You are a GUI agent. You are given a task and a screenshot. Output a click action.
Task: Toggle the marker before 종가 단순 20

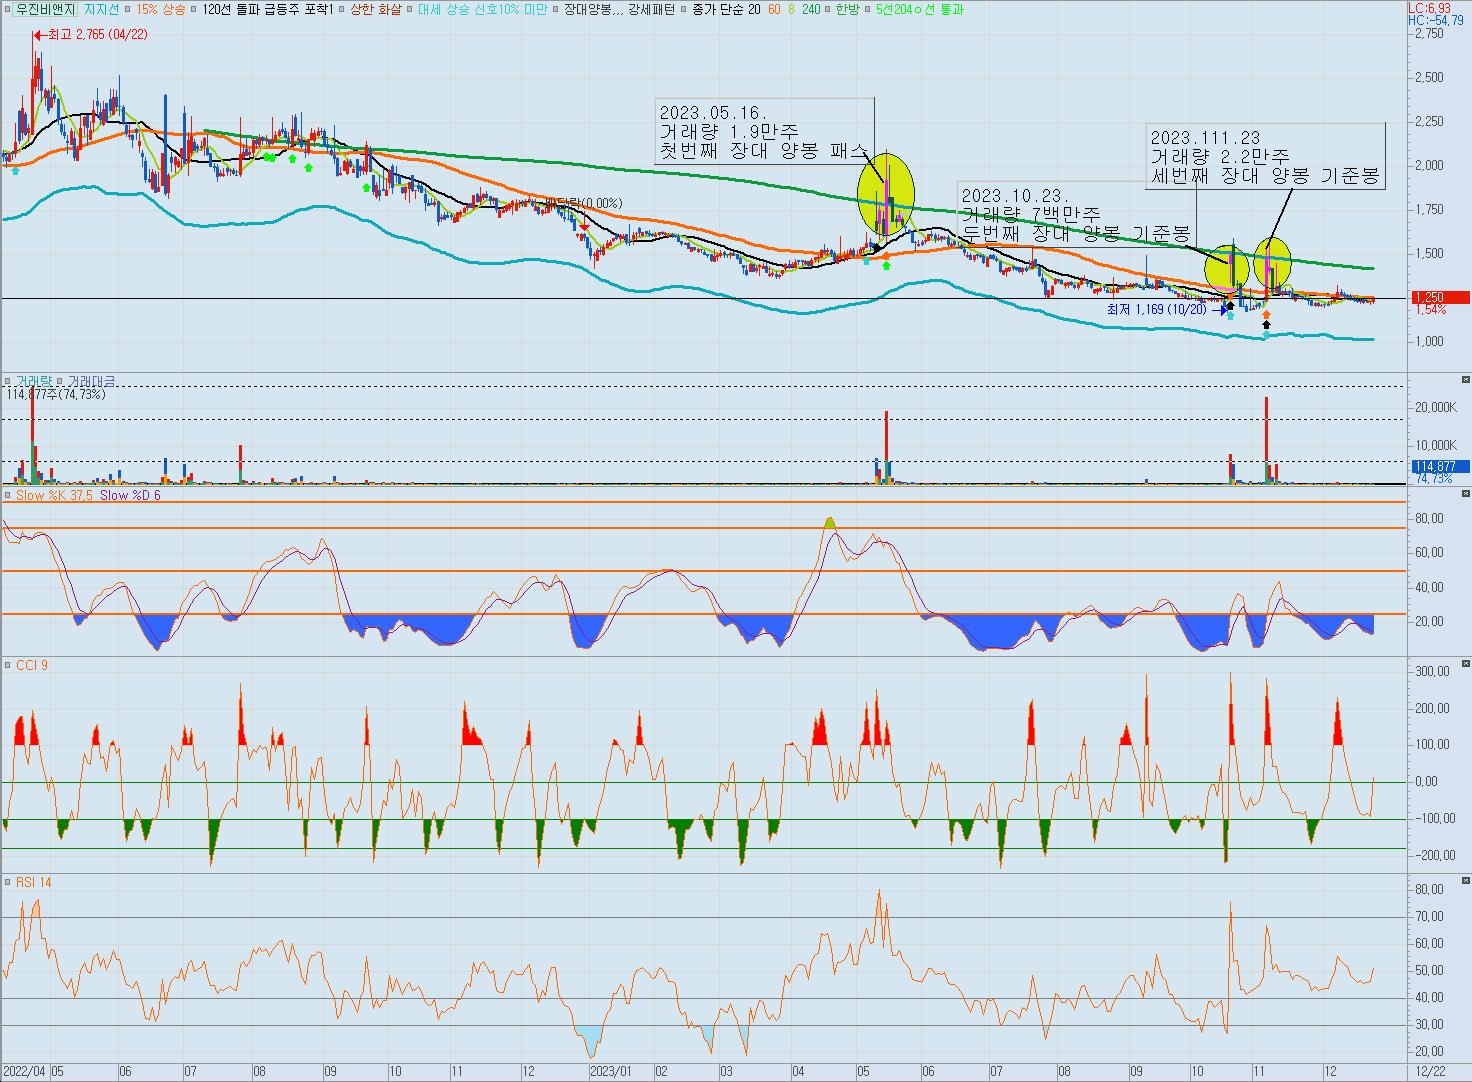coord(683,9)
